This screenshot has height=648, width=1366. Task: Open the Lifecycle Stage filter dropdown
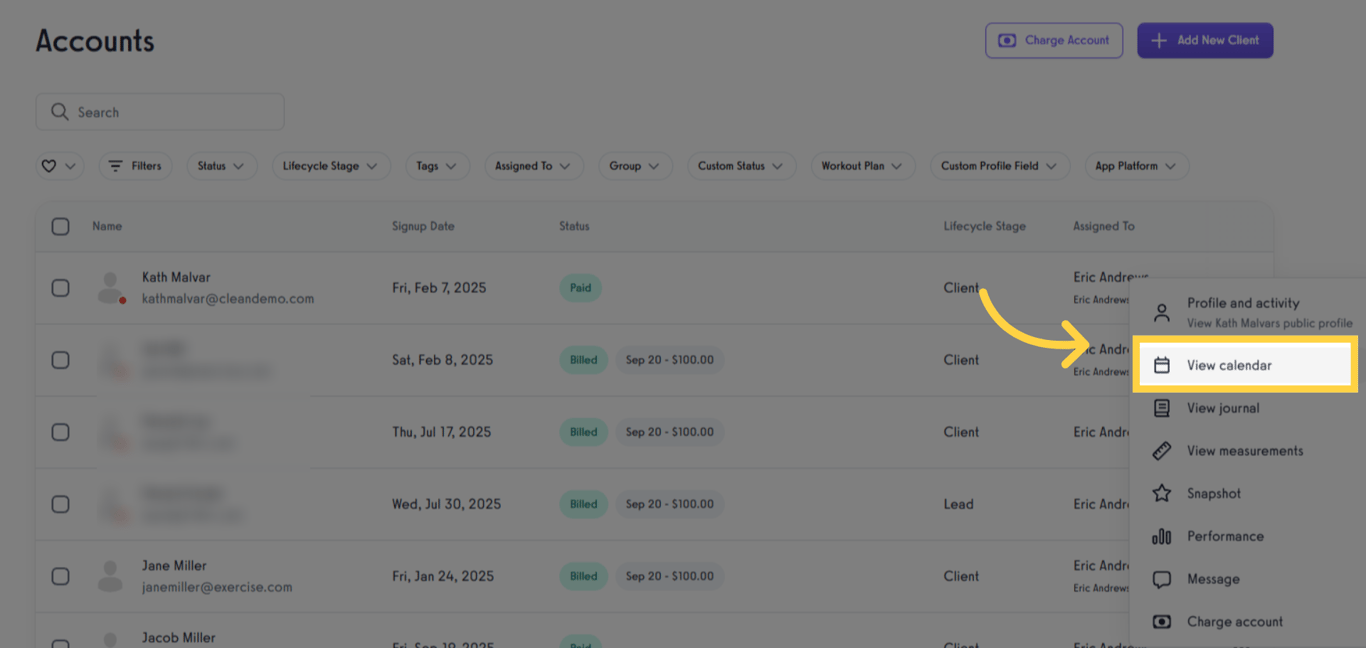click(x=331, y=165)
